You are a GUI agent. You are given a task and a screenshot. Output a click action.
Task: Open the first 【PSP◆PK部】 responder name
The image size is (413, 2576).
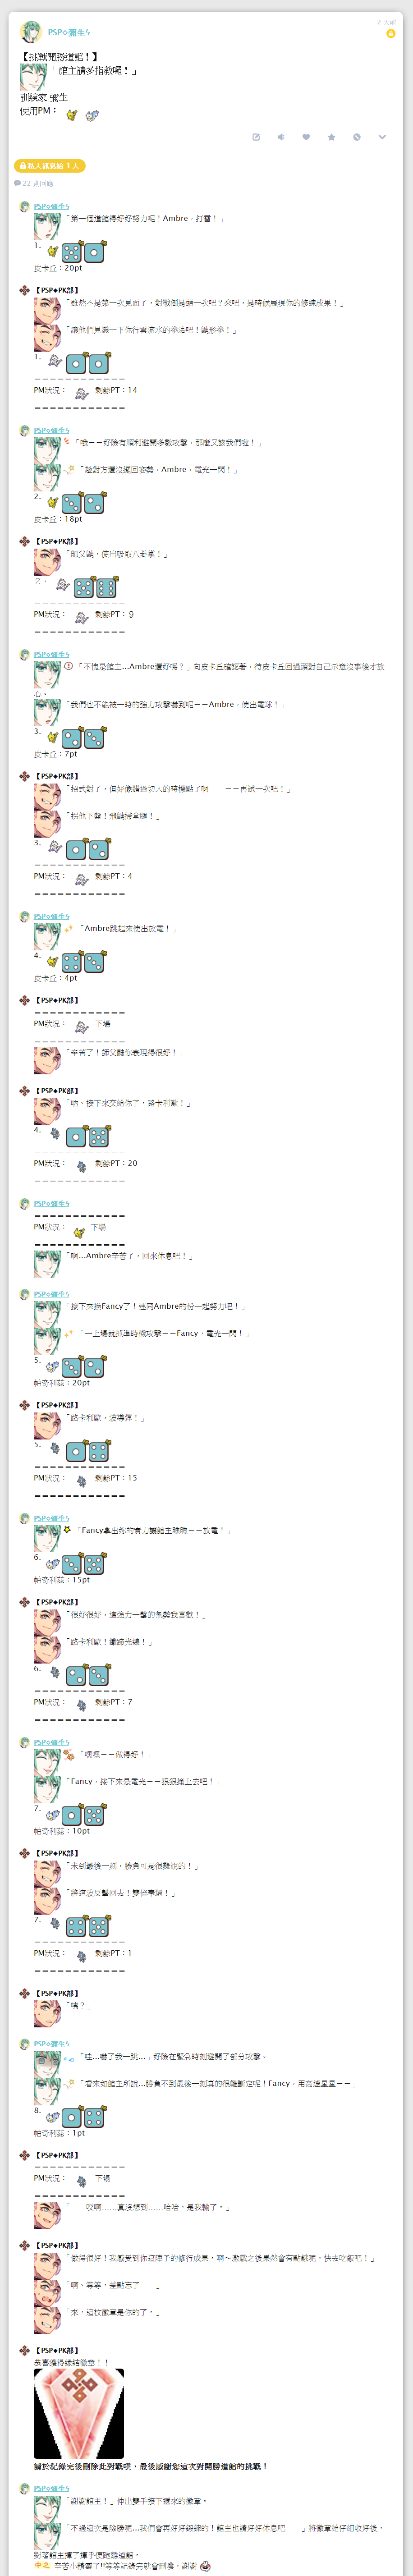pos(57,290)
